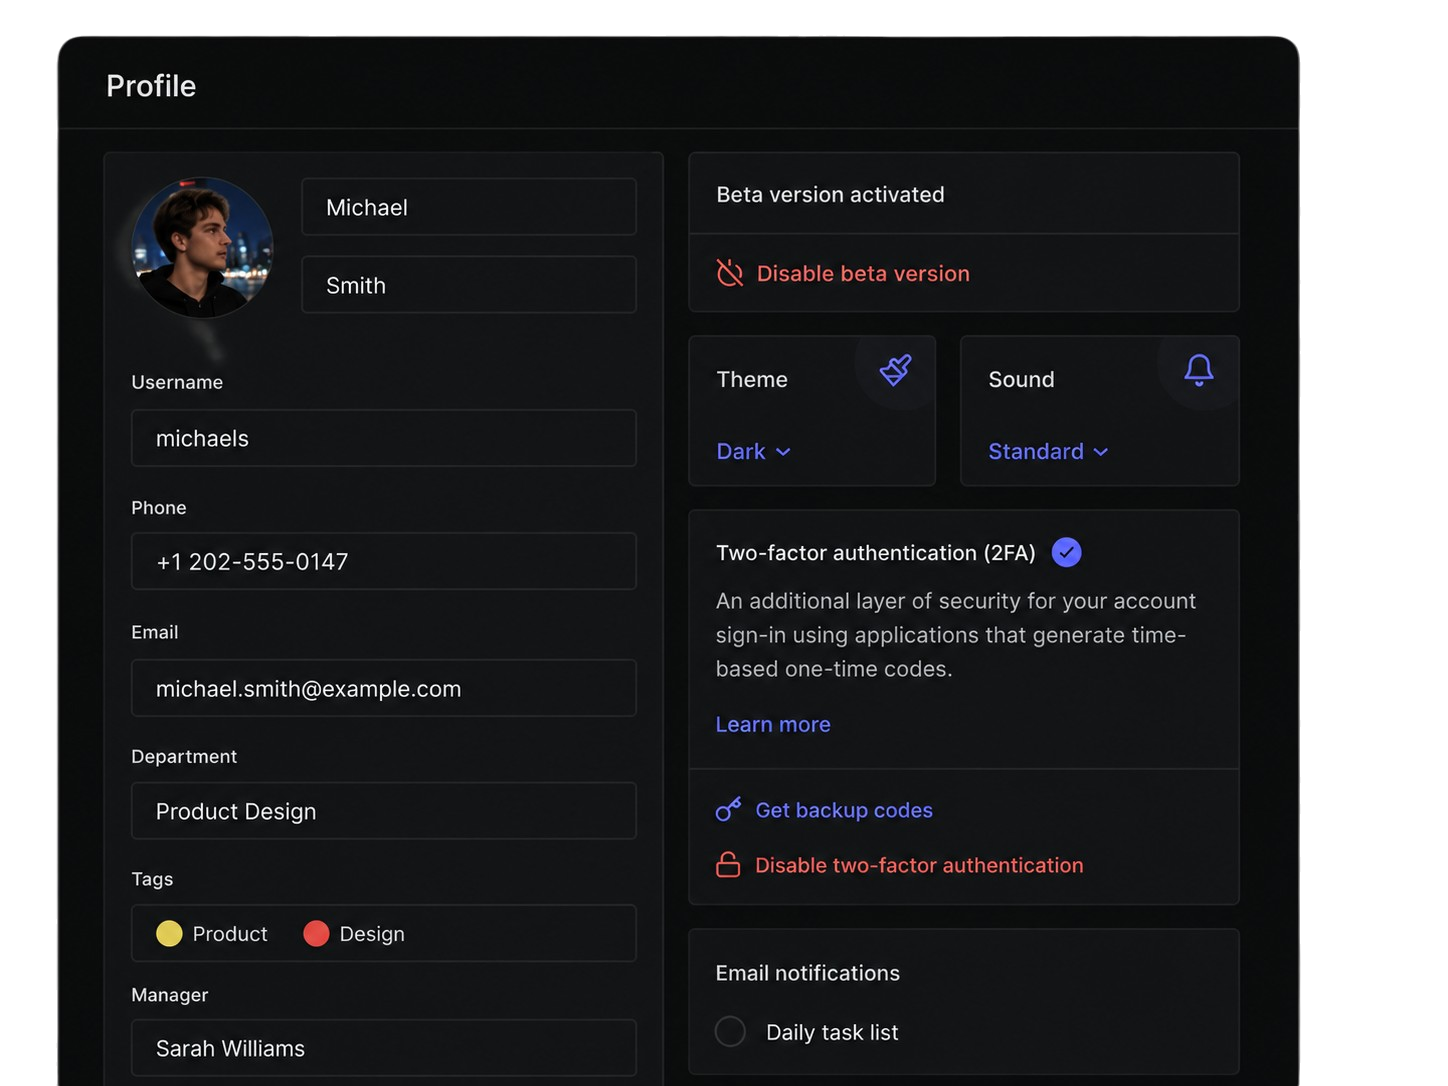Click the blue 2FA checkmark badge

point(1067,552)
